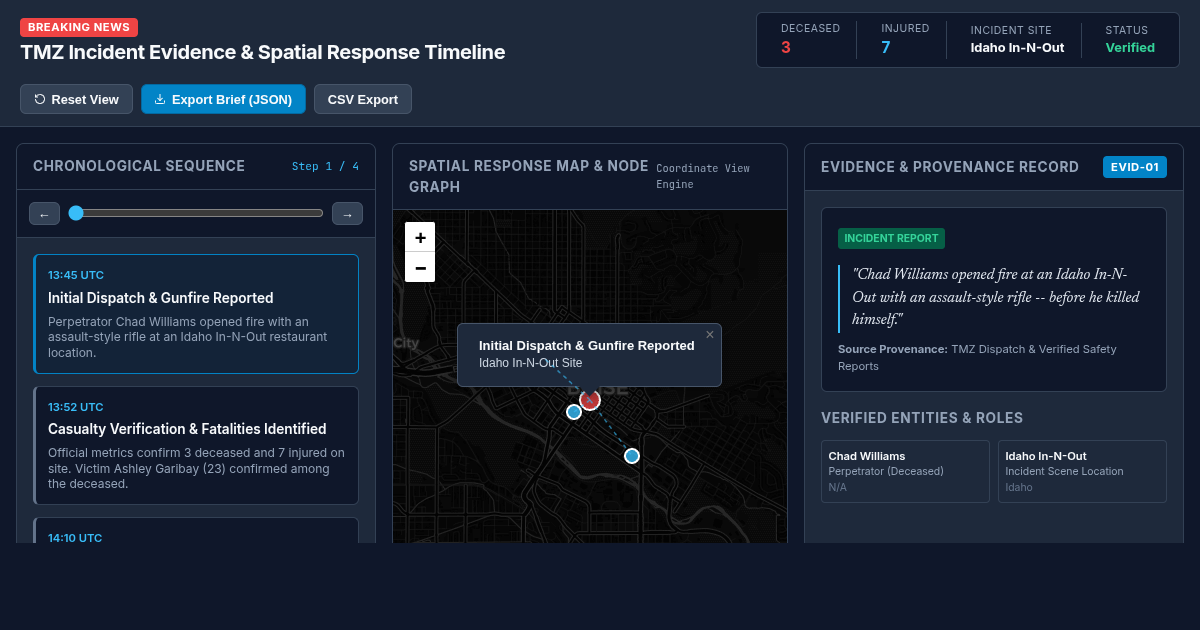This screenshot has height=630, width=1200.
Task: Advance to next timeline step arrow
Action: point(347,213)
